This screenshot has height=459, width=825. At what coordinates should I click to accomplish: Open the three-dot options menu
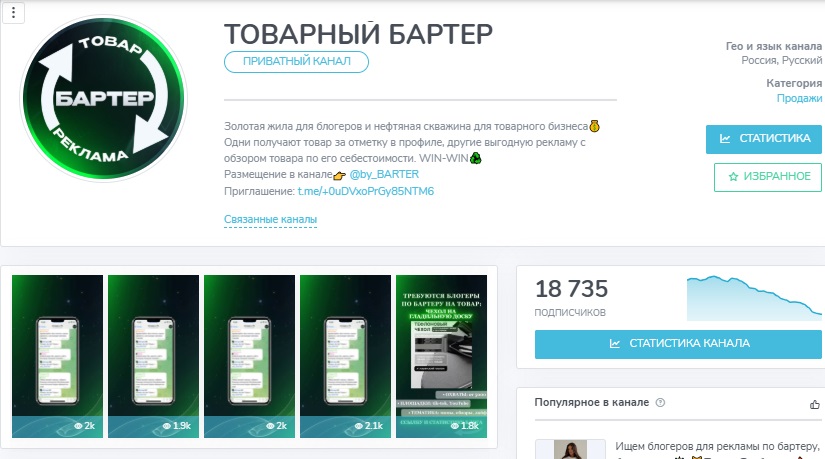click(14, 12)
